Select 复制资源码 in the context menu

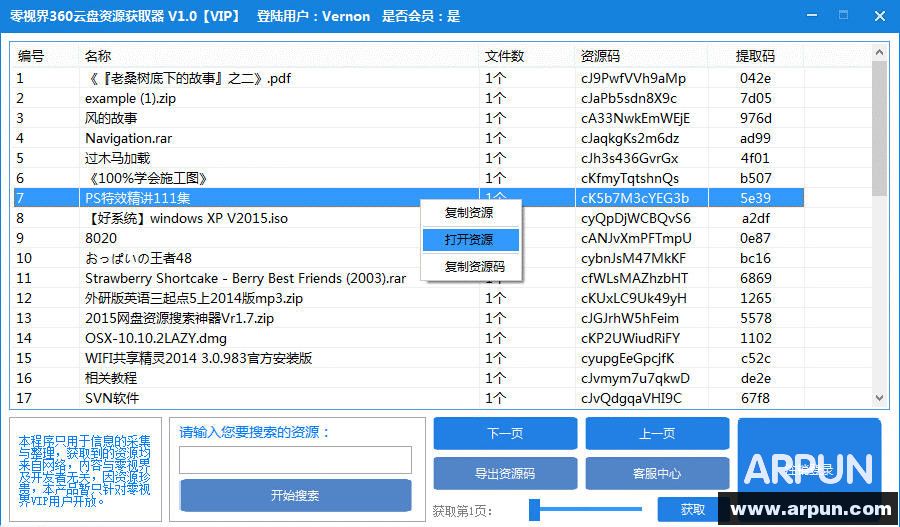(x=474, y=267)
